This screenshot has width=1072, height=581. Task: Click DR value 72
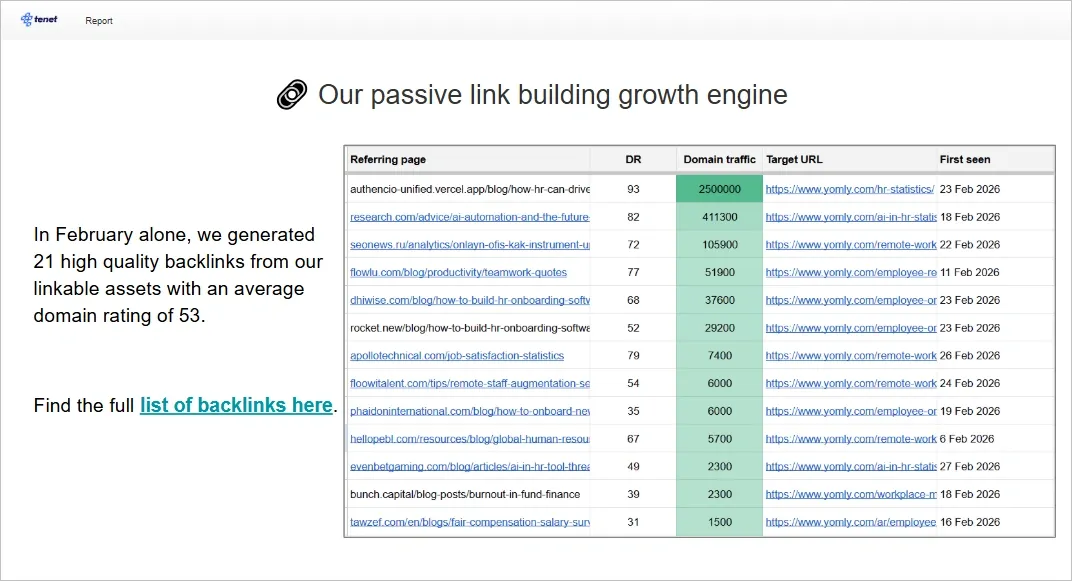[633, 245]
